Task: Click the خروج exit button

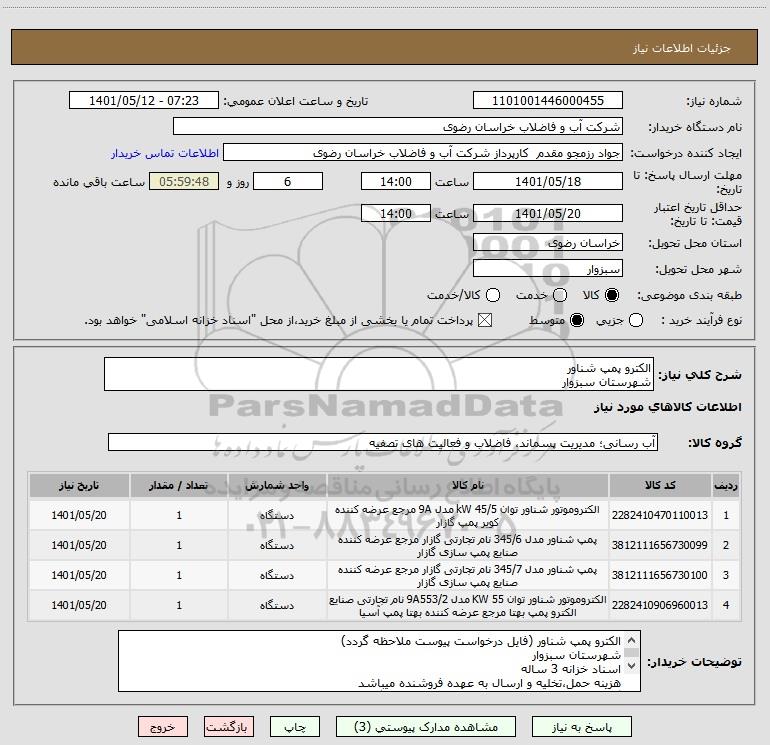Action: tap(163, 727)
